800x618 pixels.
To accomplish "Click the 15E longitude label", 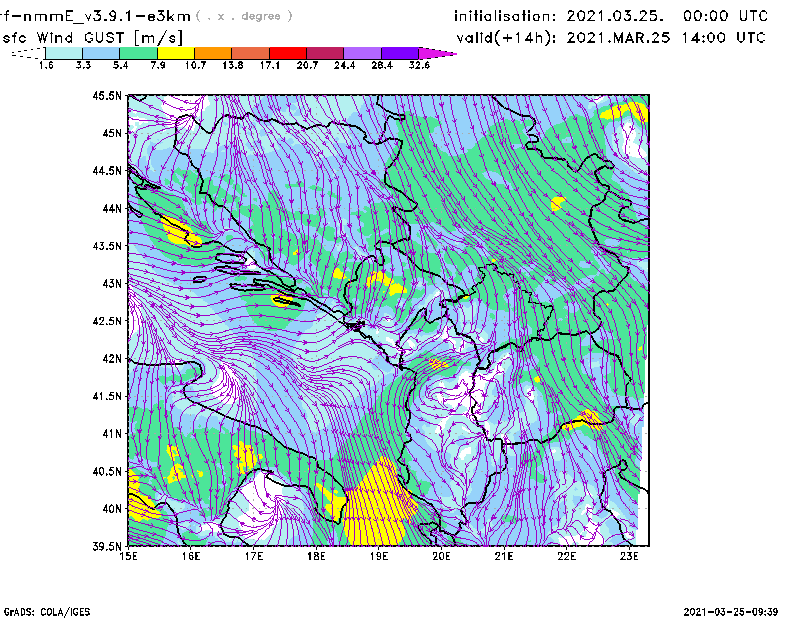I will 128,556.
